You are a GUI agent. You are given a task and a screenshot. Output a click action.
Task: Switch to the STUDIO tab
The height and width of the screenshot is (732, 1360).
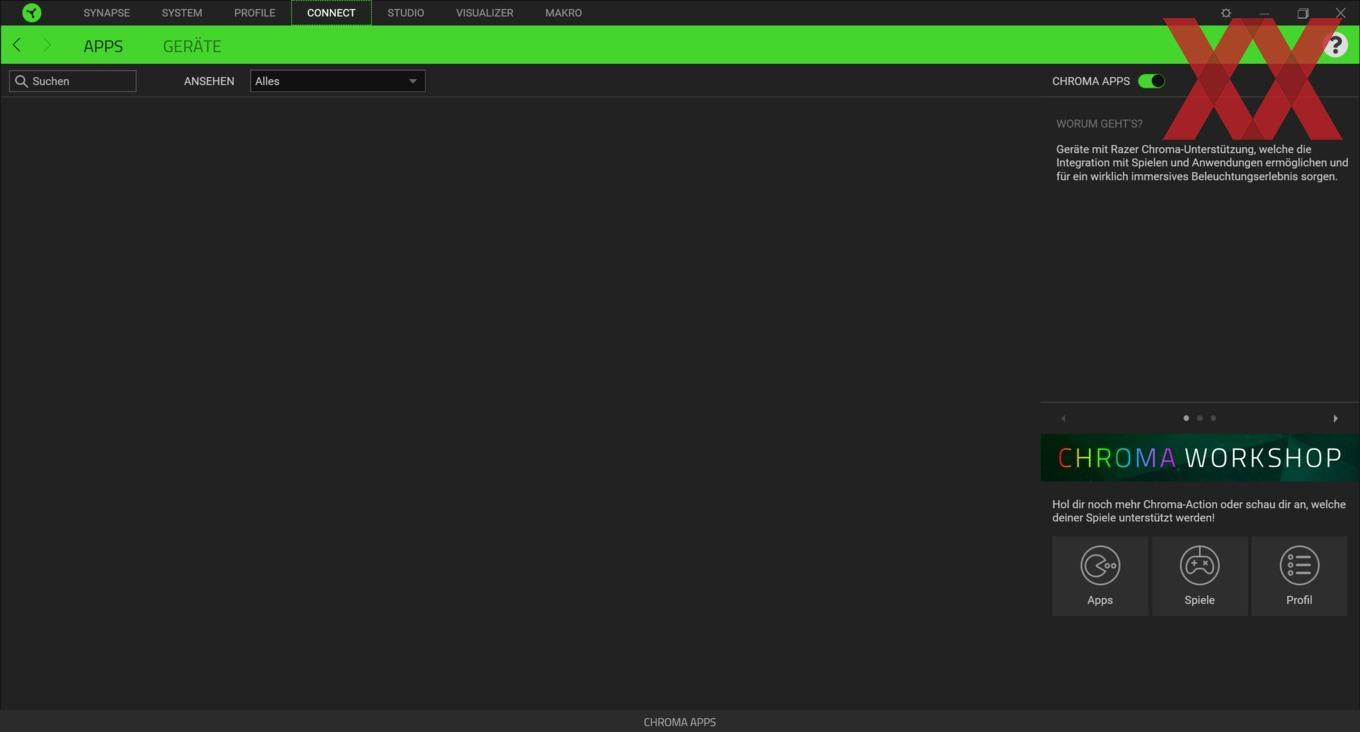(406, 13)
